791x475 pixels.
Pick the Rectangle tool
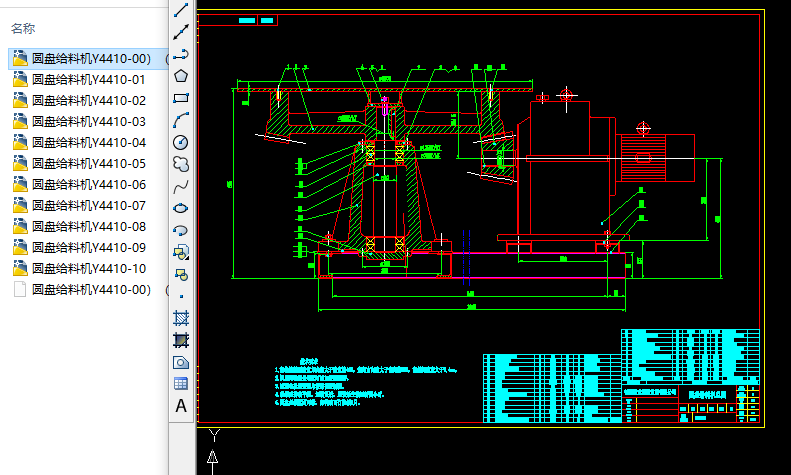(x=181, y=98)
